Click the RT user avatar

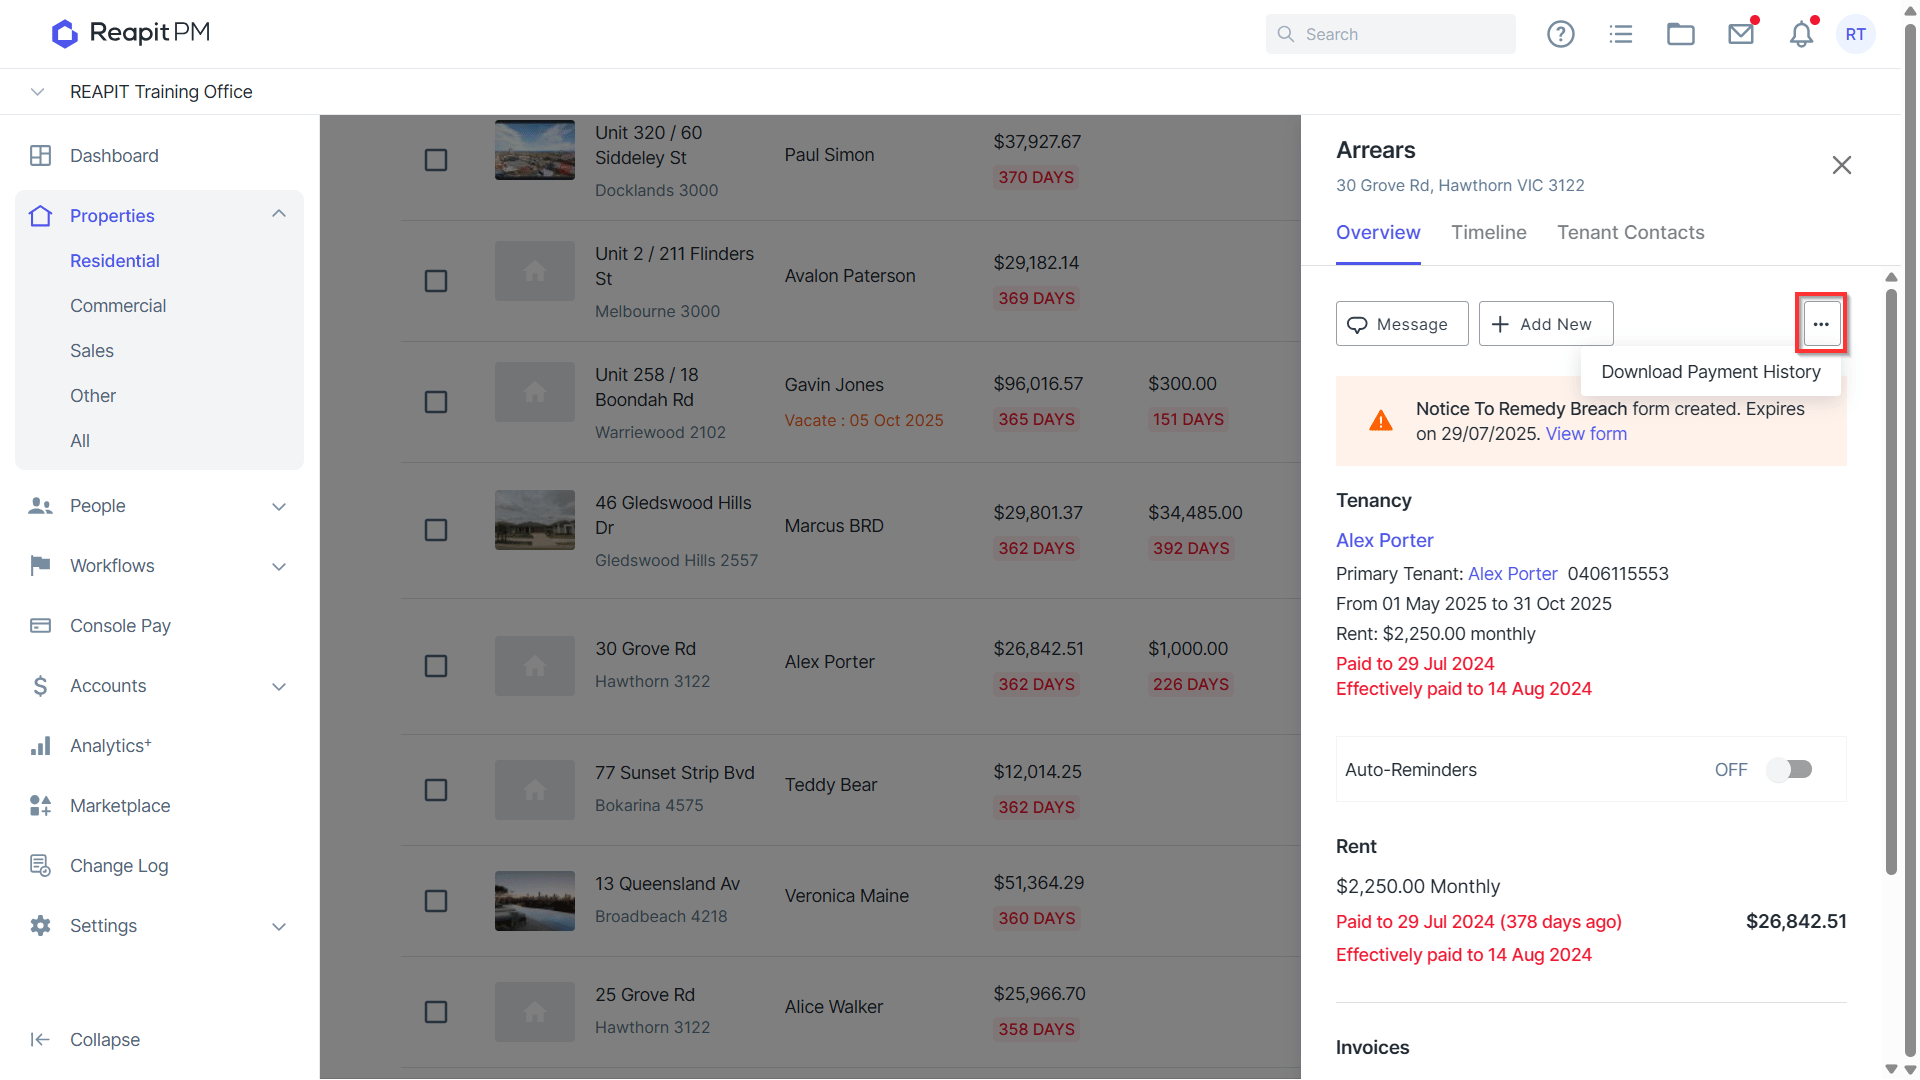(x=1856, y=34)
